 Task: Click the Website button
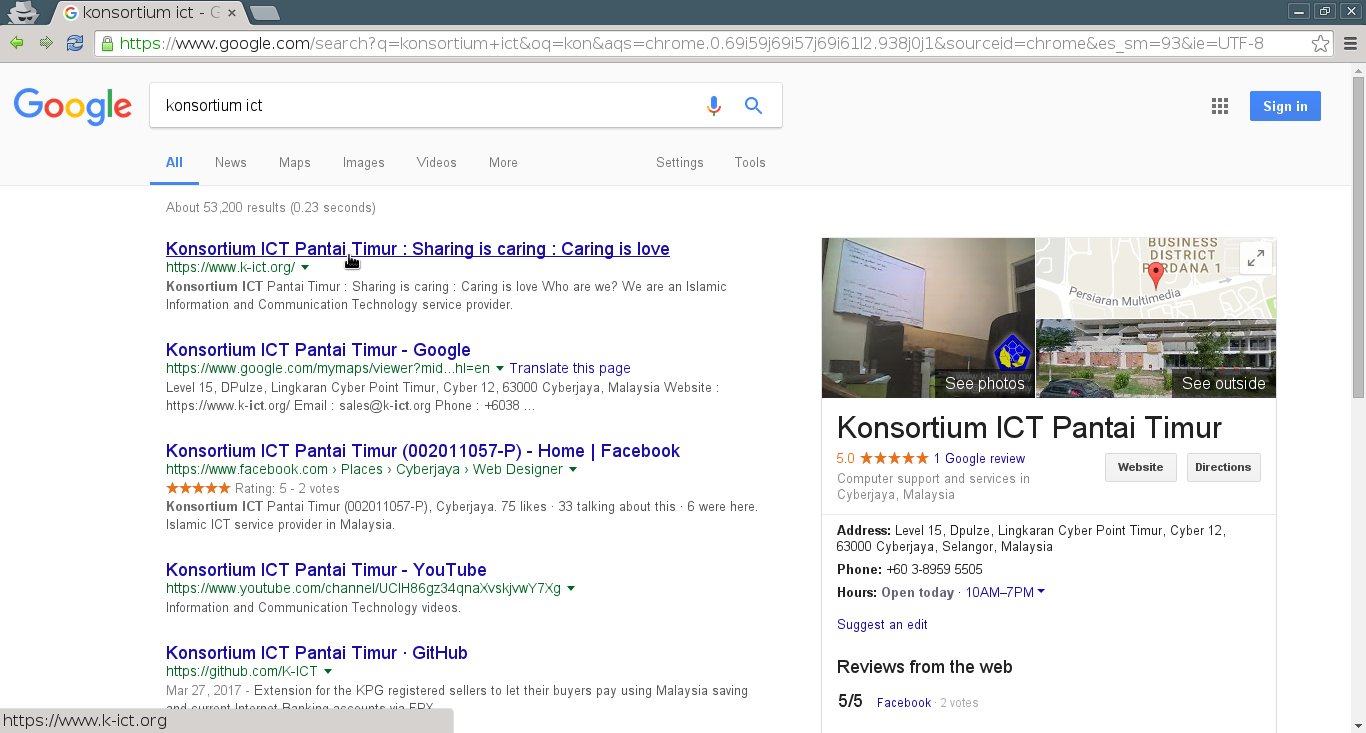[x=1140, y=467]
